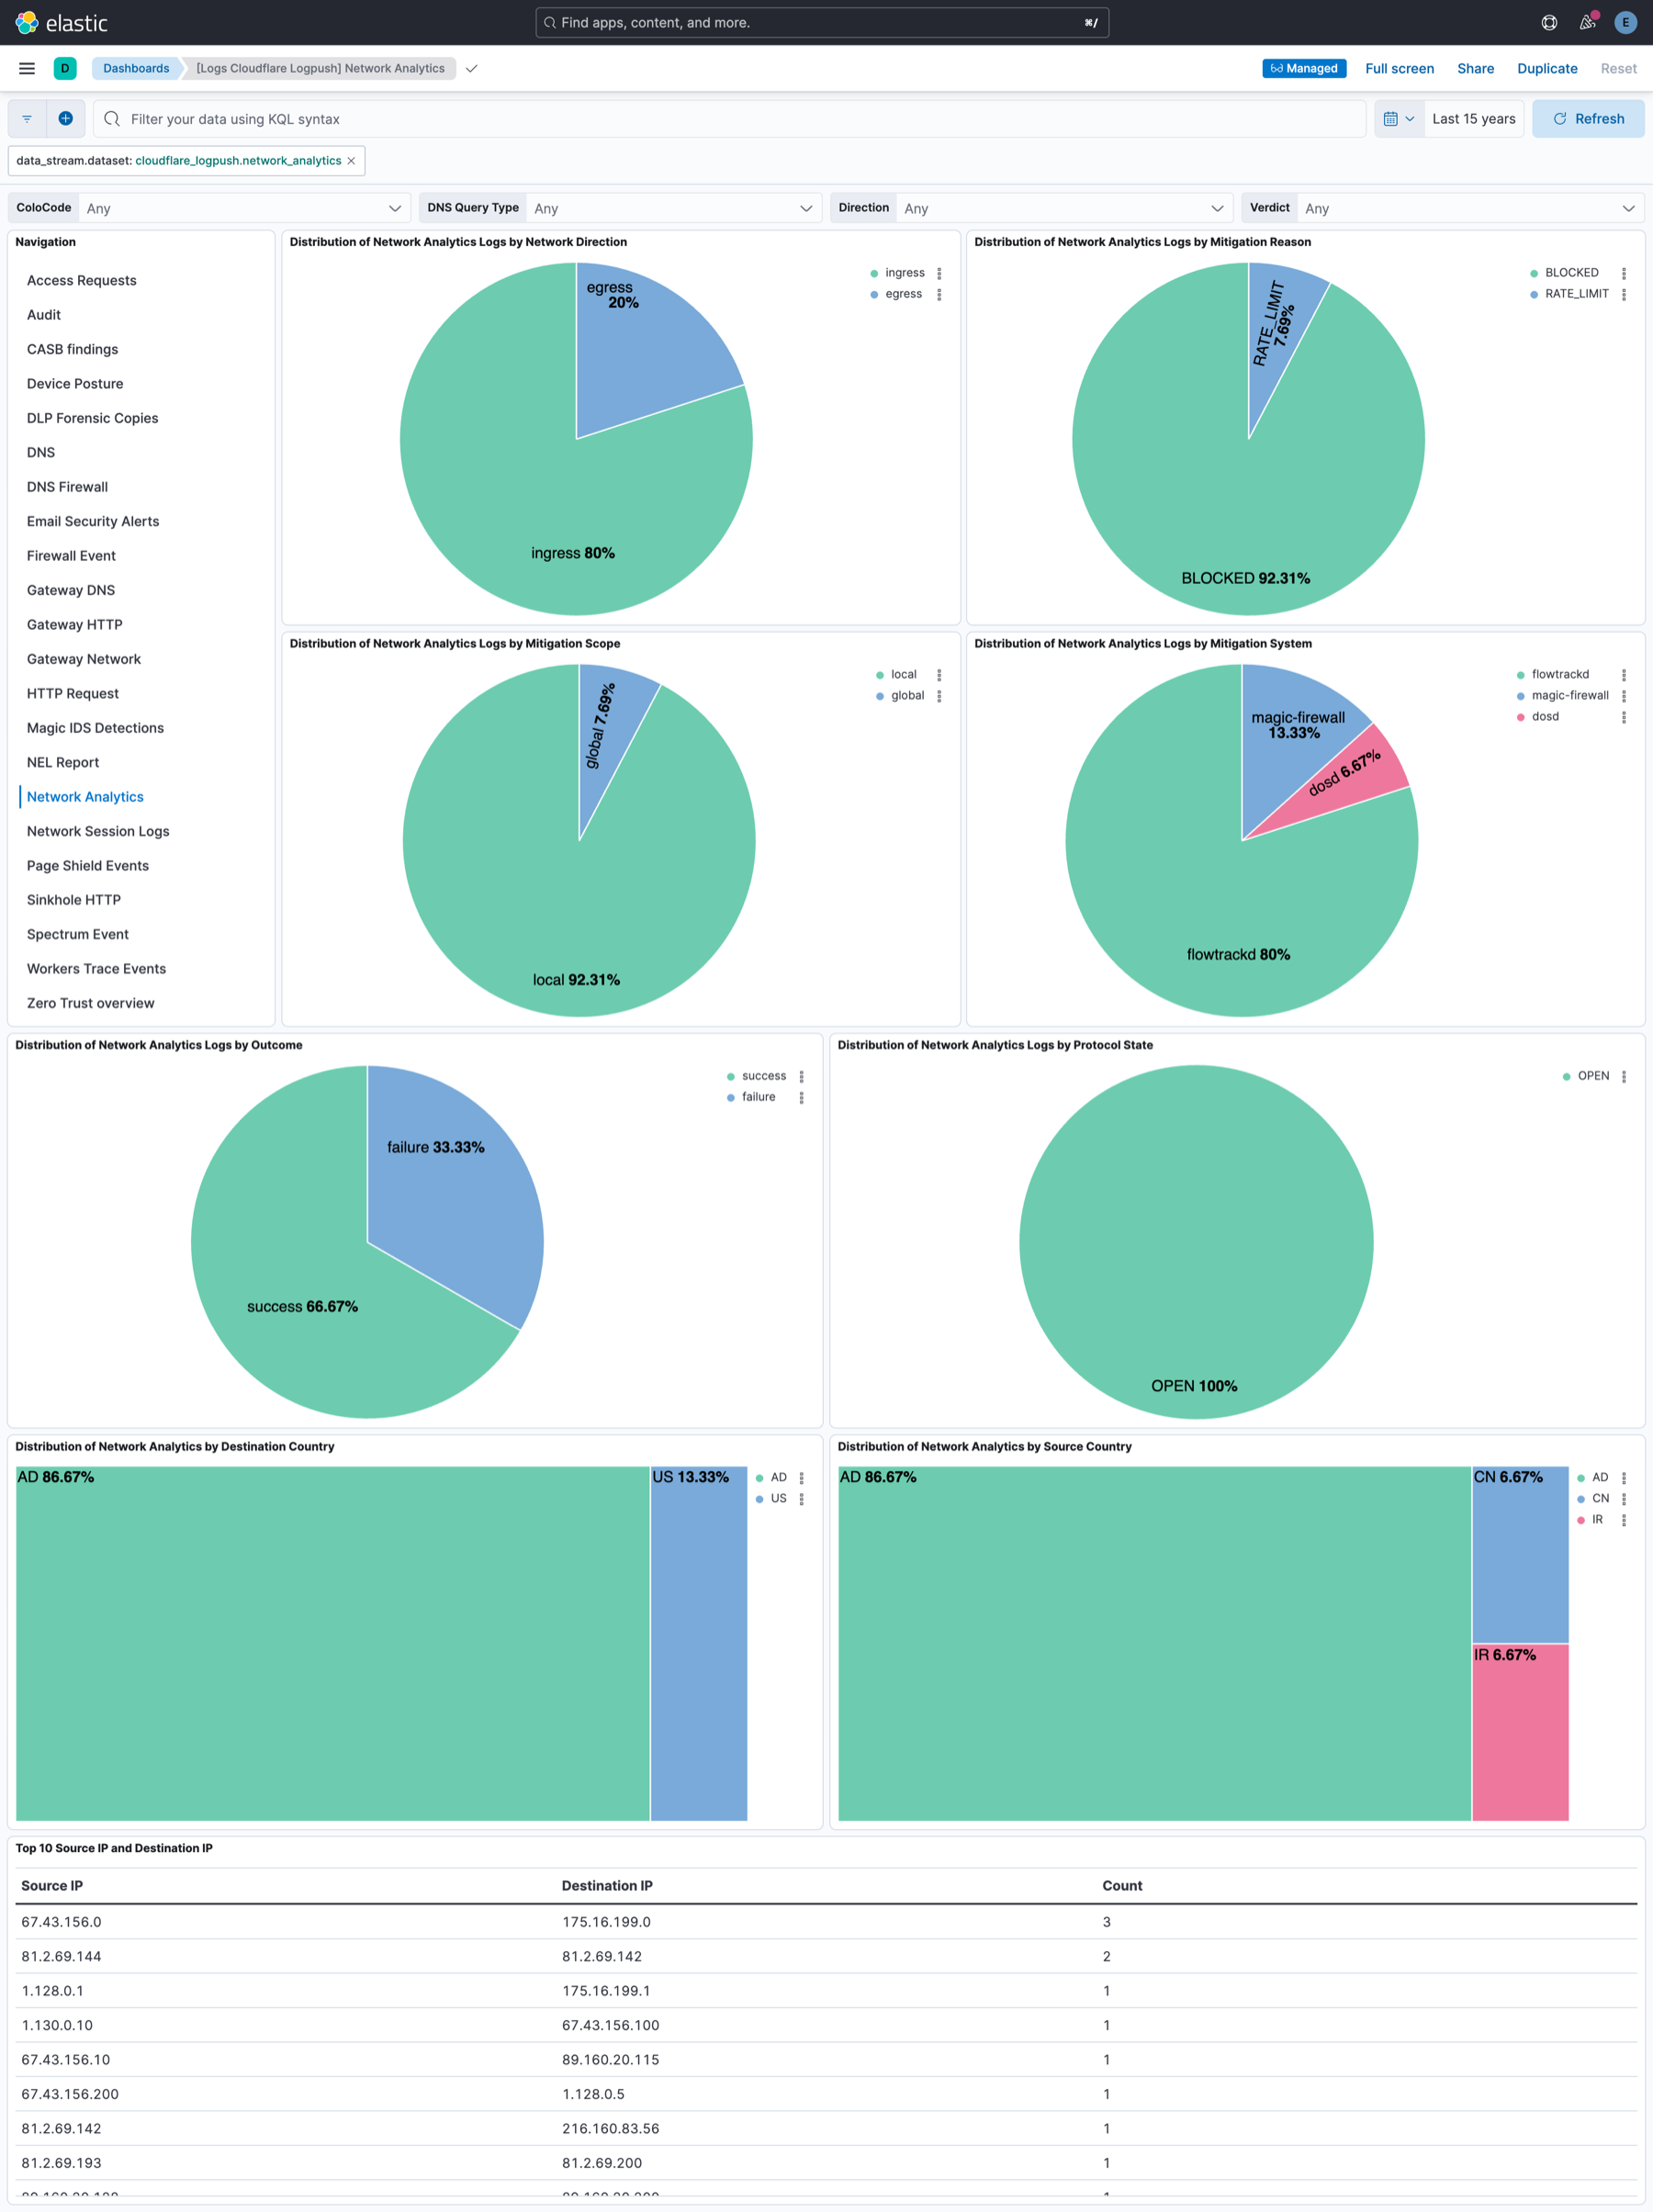Click the space selector D badge

65,68
